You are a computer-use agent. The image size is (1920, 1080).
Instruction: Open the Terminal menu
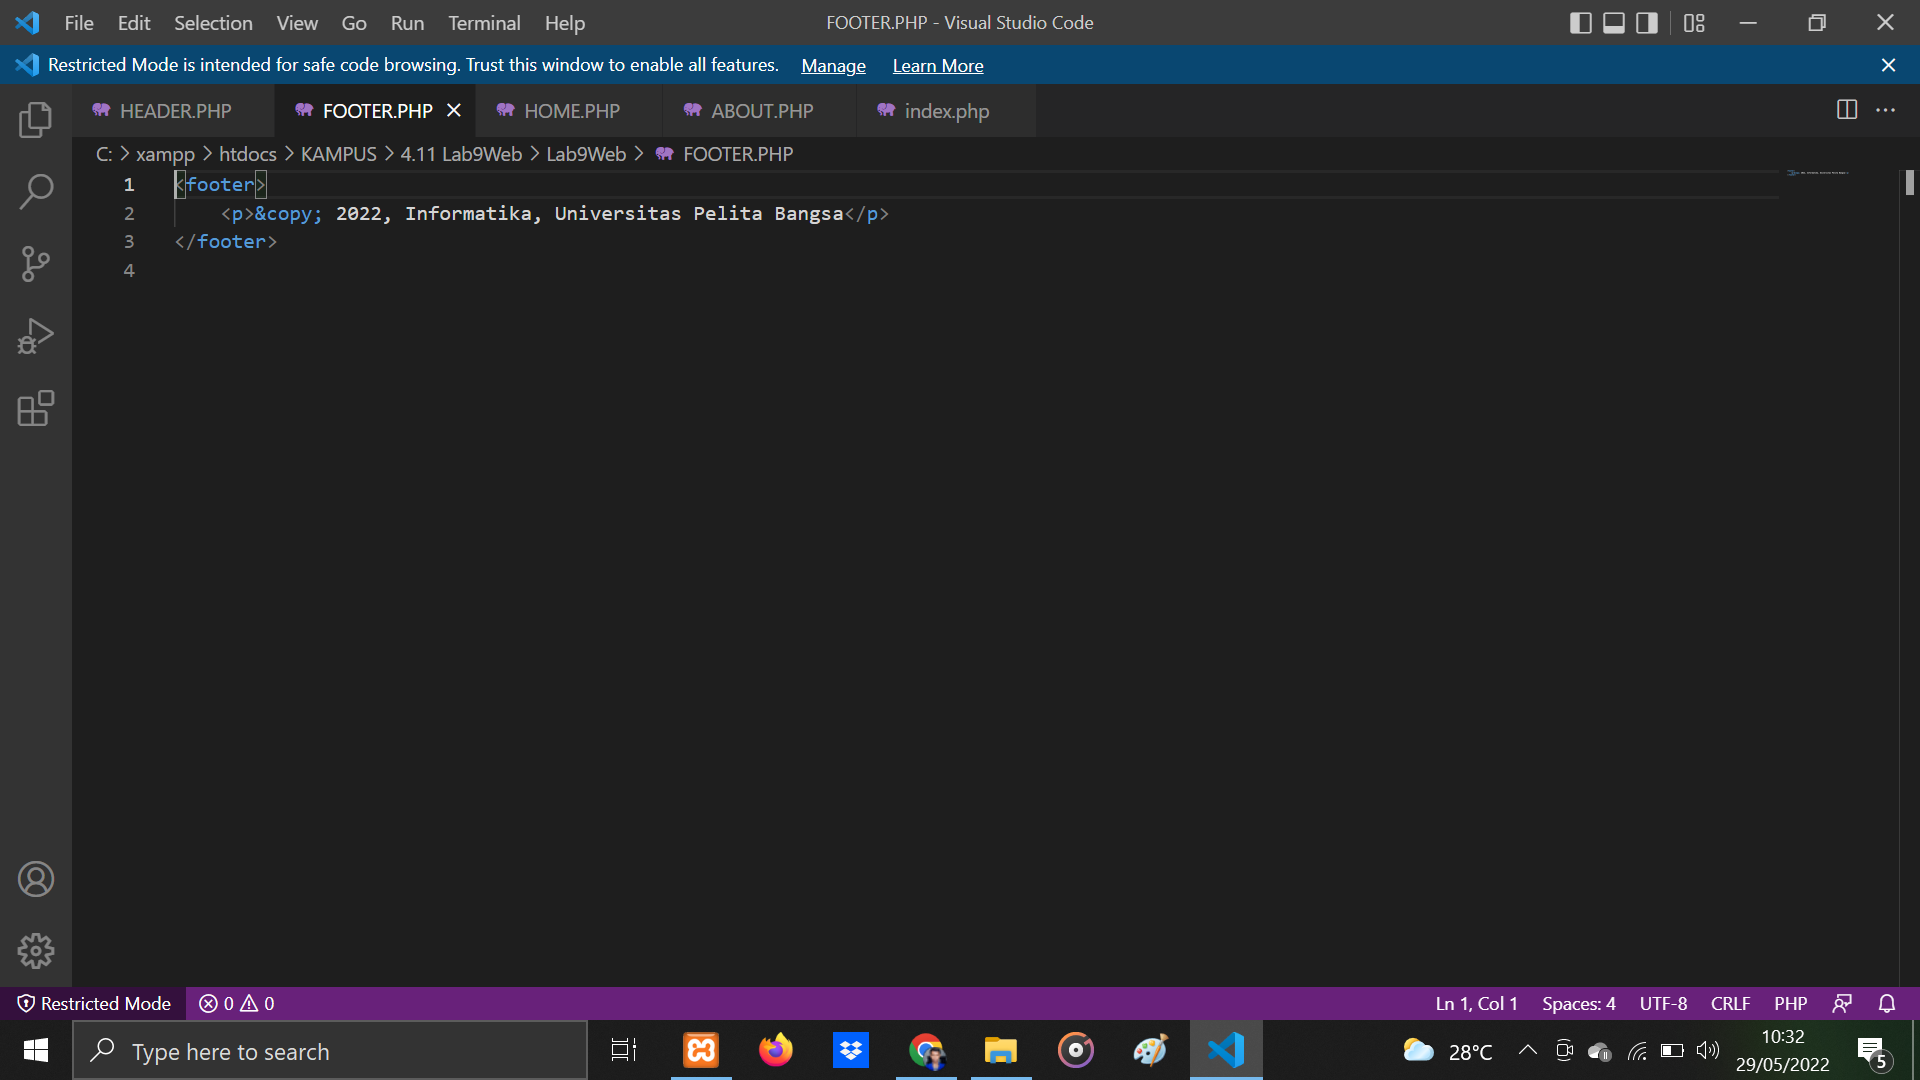pos(483,22)
